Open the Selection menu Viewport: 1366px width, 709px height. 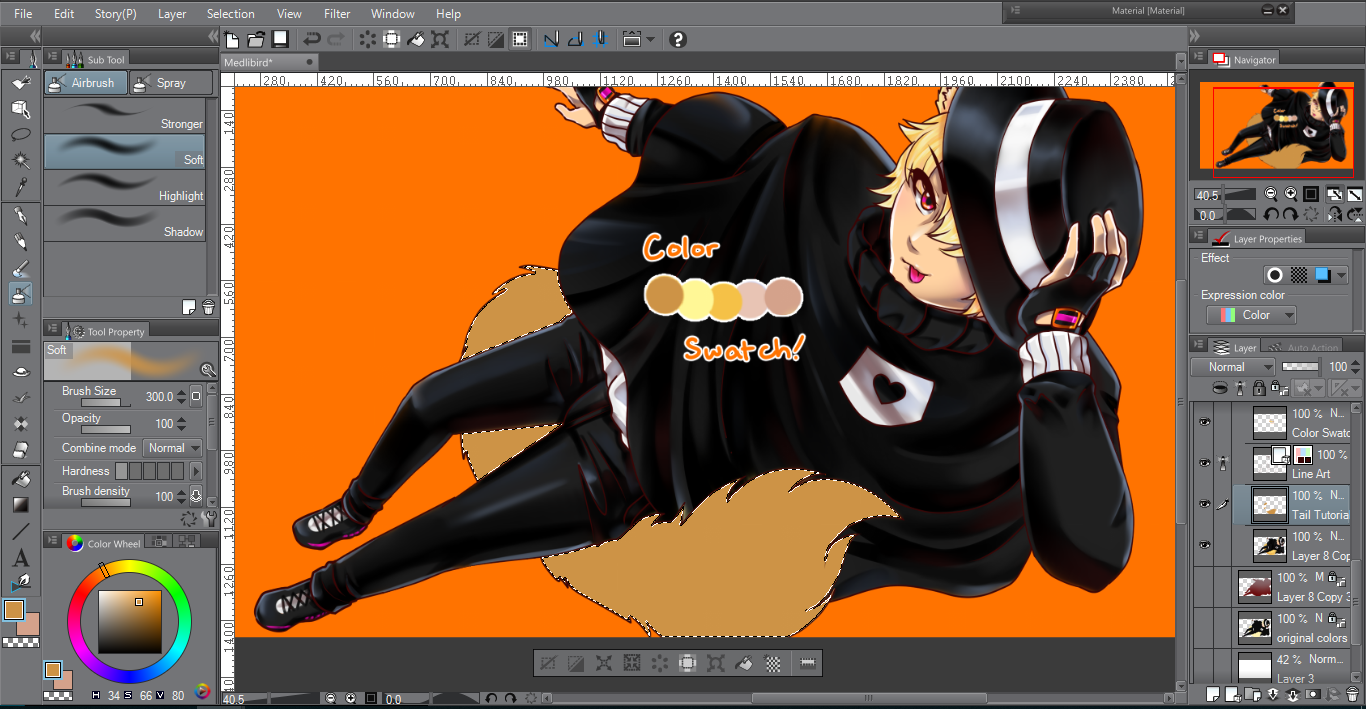(231, 14)
